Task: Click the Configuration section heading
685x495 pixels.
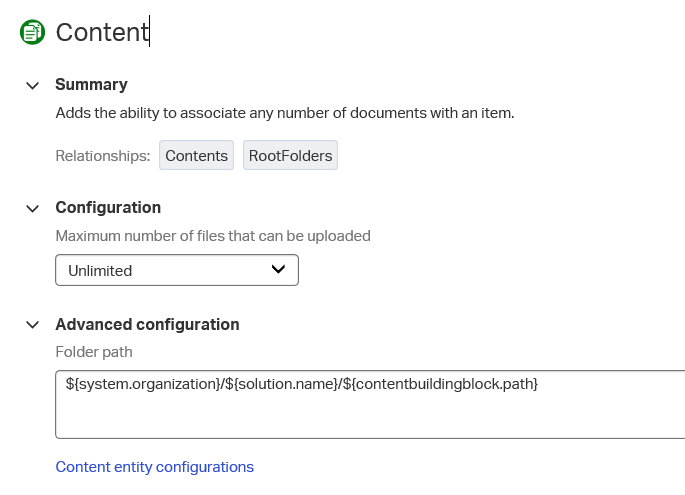Action: point(108,208)
